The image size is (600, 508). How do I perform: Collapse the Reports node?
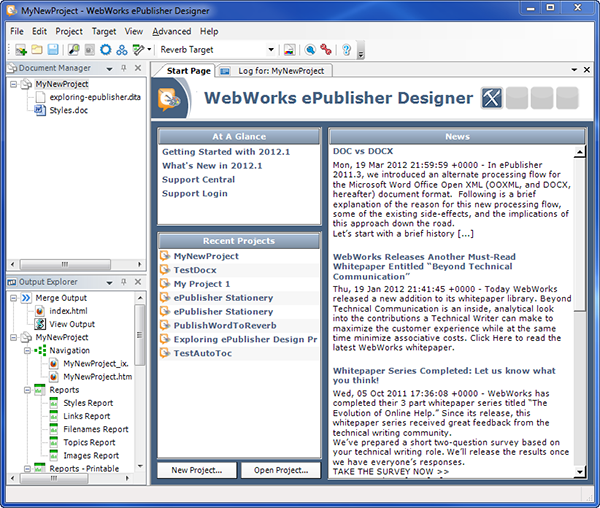tap(28, 390)
